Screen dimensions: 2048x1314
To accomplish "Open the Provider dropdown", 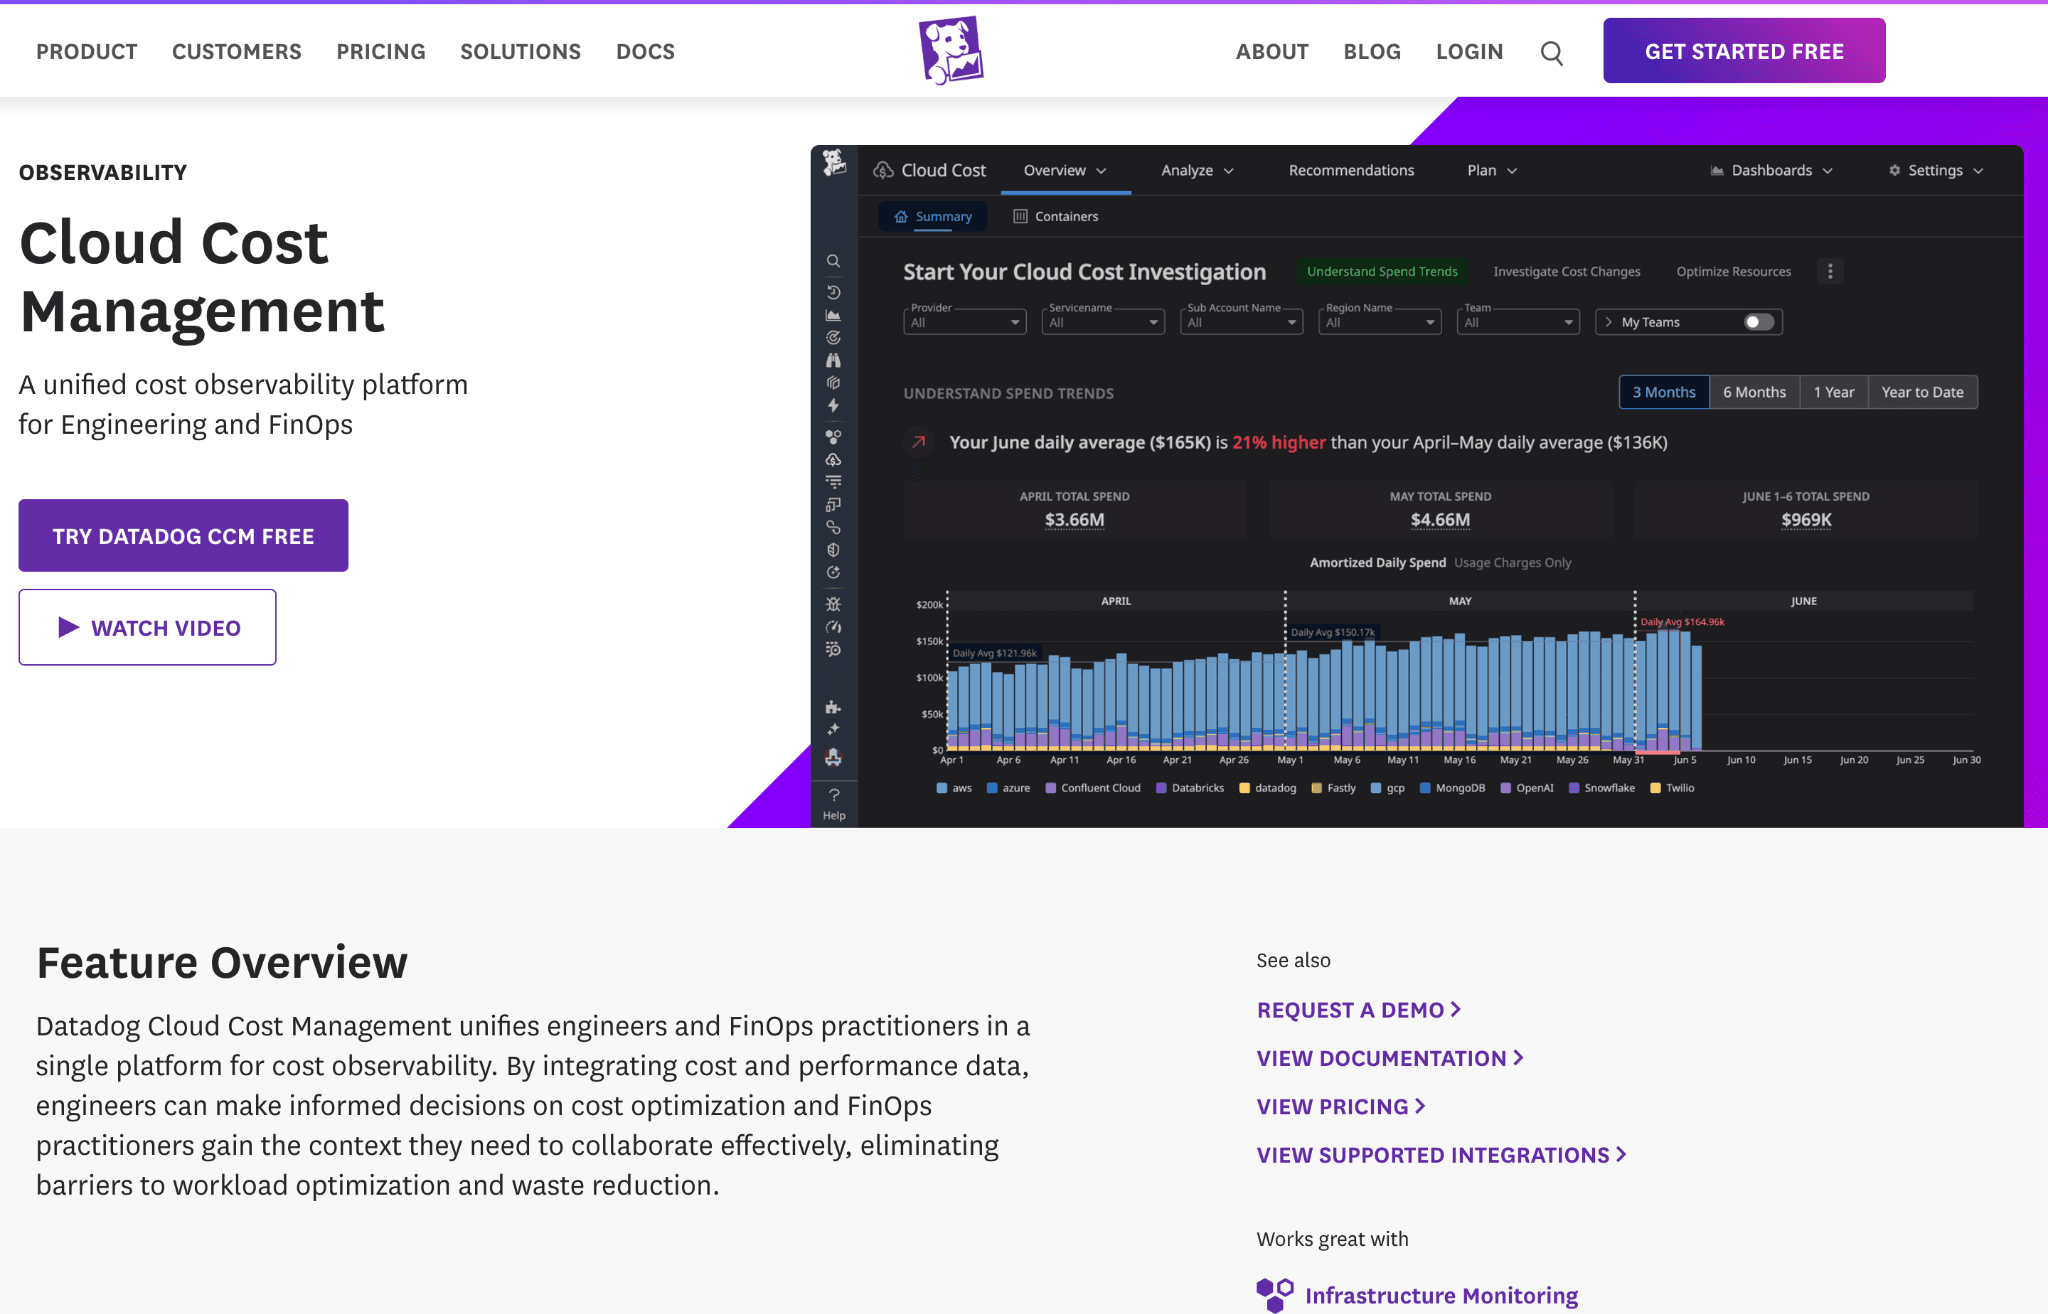I will coord(965,322).
